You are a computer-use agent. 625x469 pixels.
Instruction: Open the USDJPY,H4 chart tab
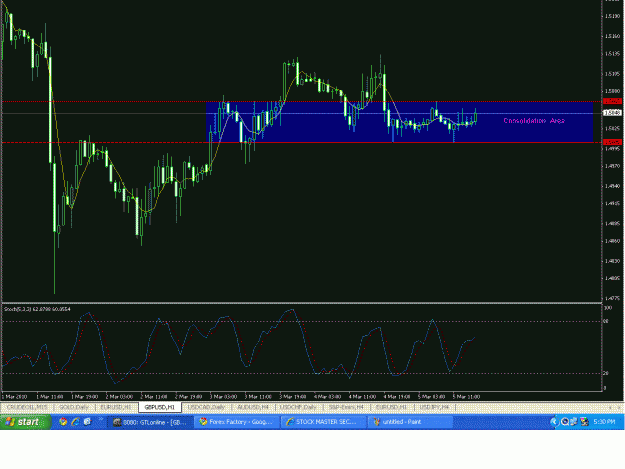435,407
